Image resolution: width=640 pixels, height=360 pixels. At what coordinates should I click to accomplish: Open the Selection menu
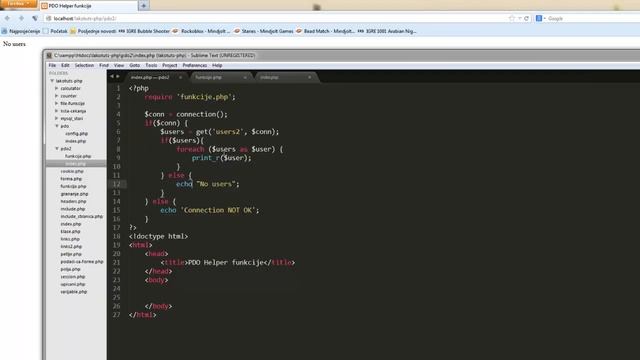(84, 65)
